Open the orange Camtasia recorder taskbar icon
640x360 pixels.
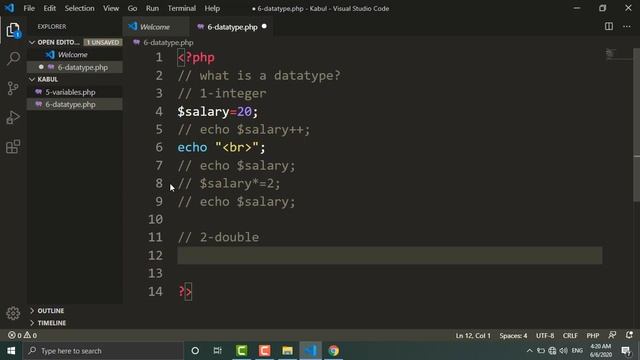[264, 351]
